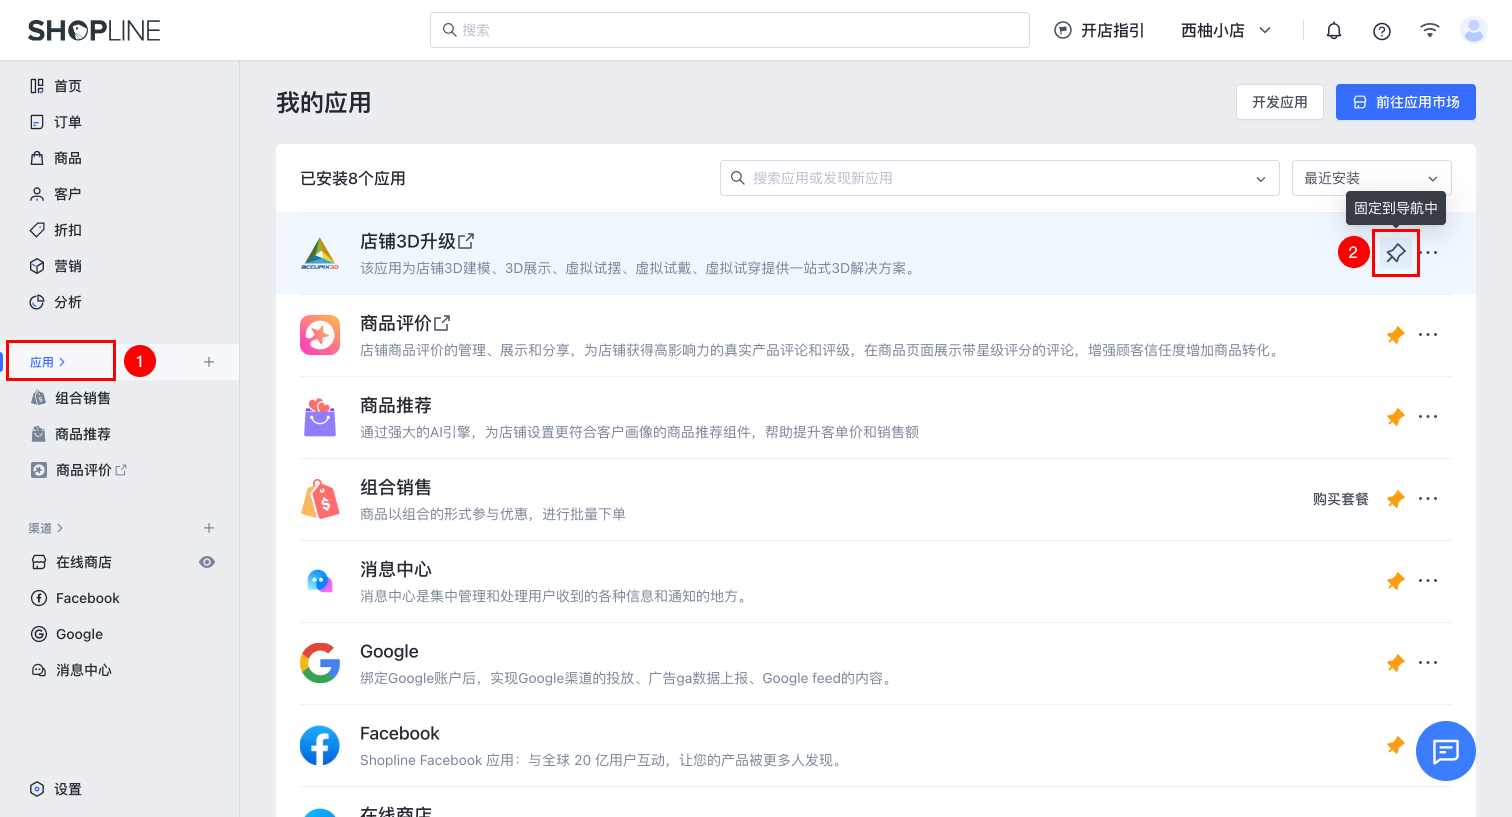Screen dimensions: 1512x817
Task: Open the 商品评价 app title link
Action: click(405, 323)
